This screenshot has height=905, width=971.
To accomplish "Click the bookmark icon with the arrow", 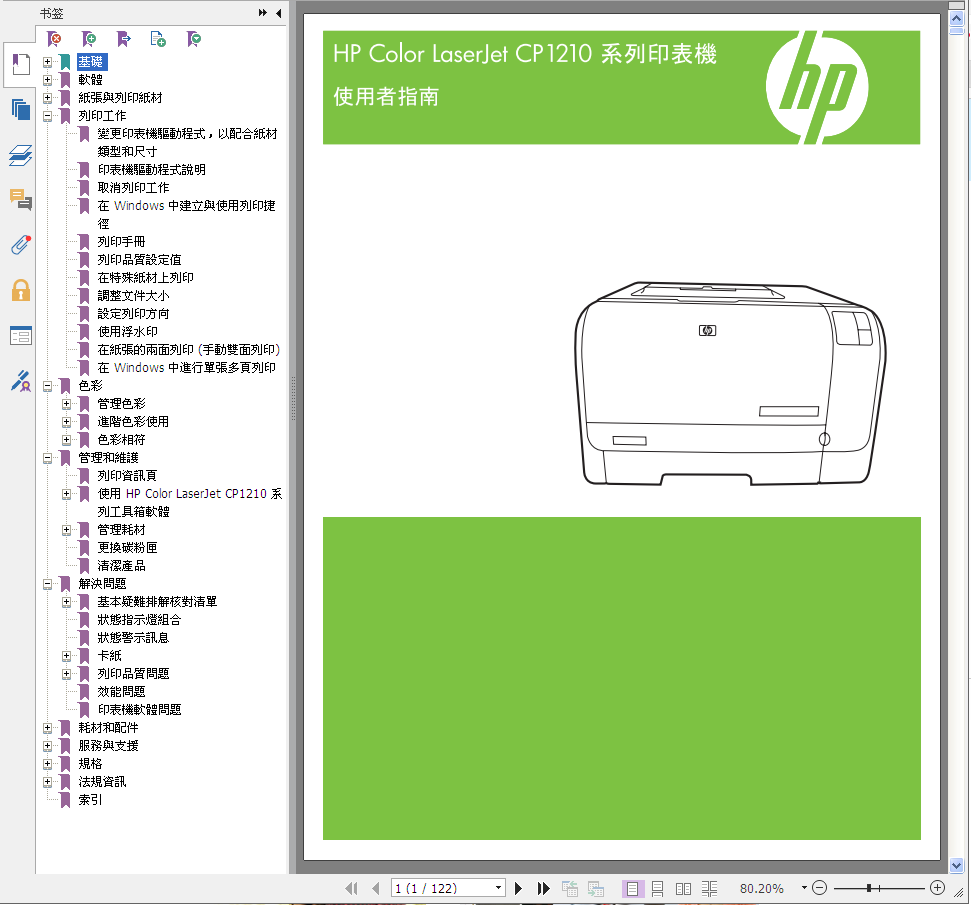I will click(124, 40).
